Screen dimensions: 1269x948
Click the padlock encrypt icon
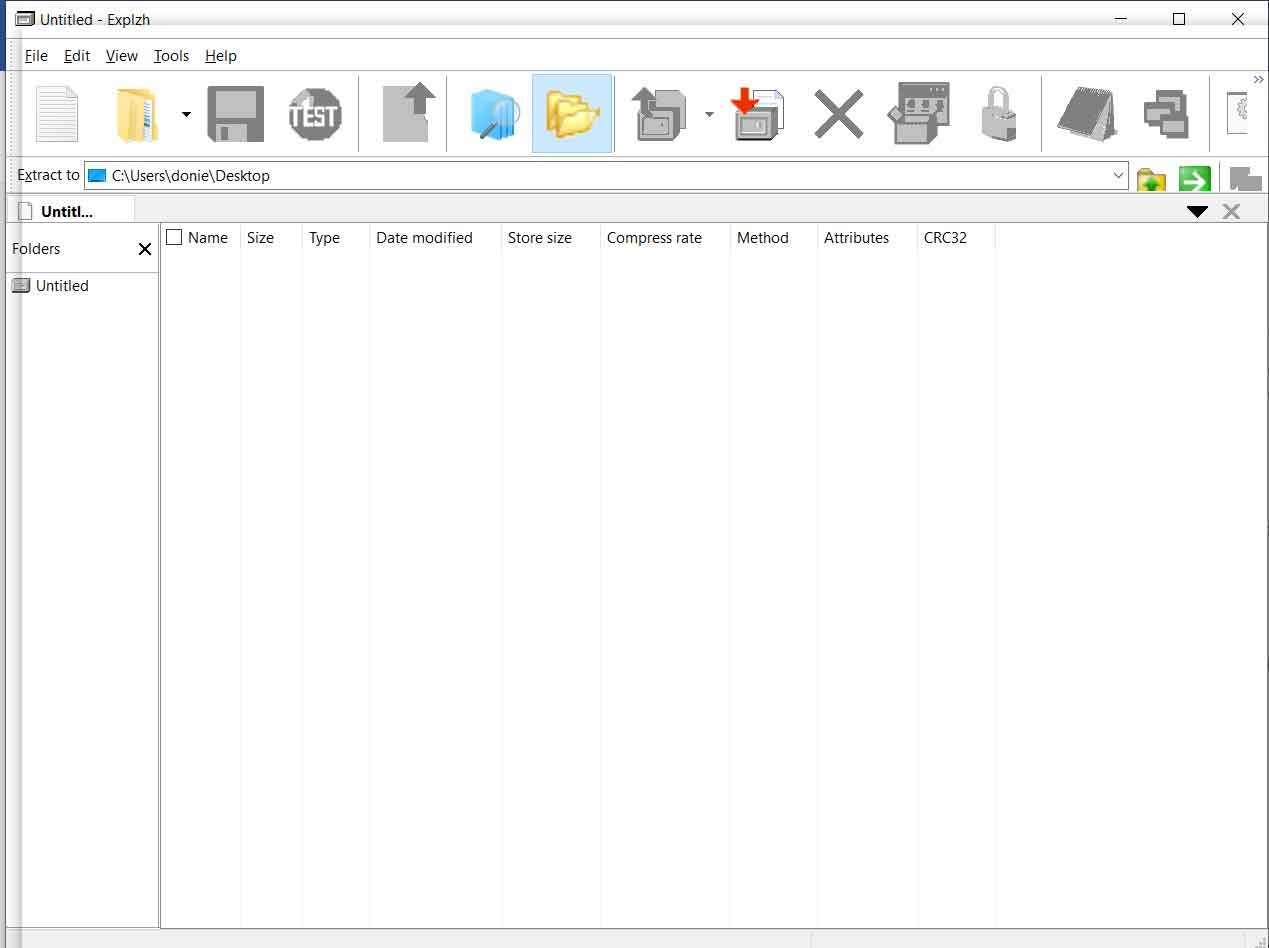(x=998, y=114)
